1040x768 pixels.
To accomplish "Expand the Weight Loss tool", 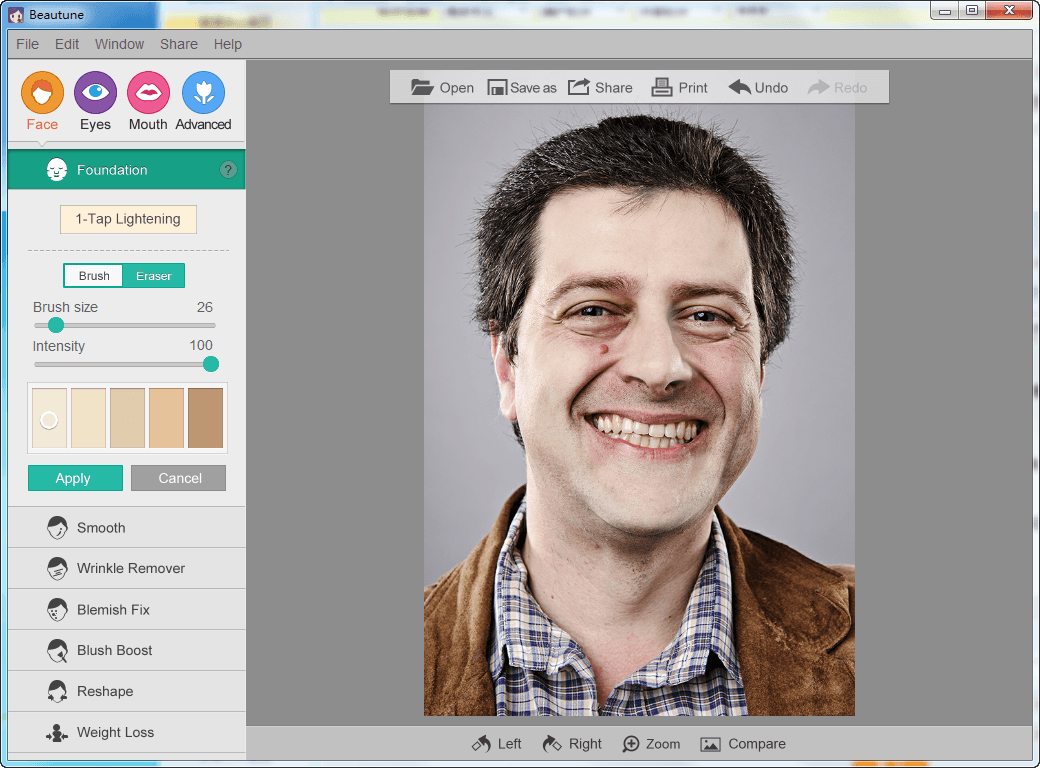I will point(127,733).
